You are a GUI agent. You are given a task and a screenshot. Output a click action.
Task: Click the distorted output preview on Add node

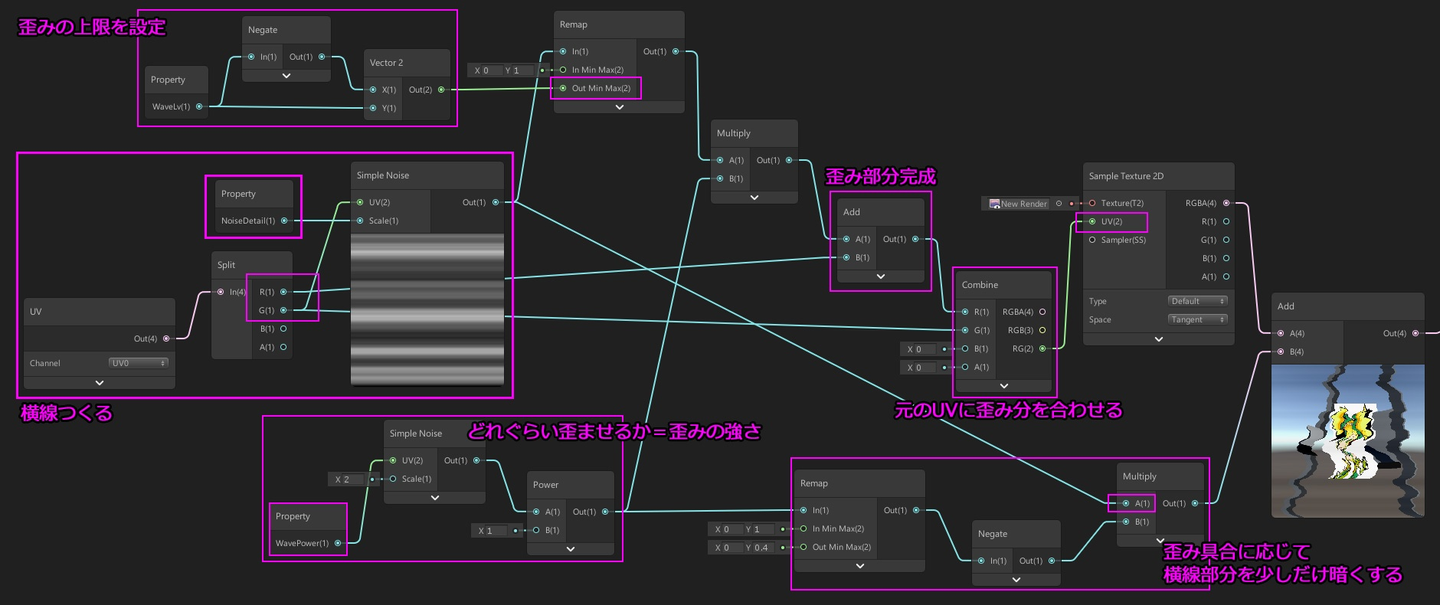1347,440
